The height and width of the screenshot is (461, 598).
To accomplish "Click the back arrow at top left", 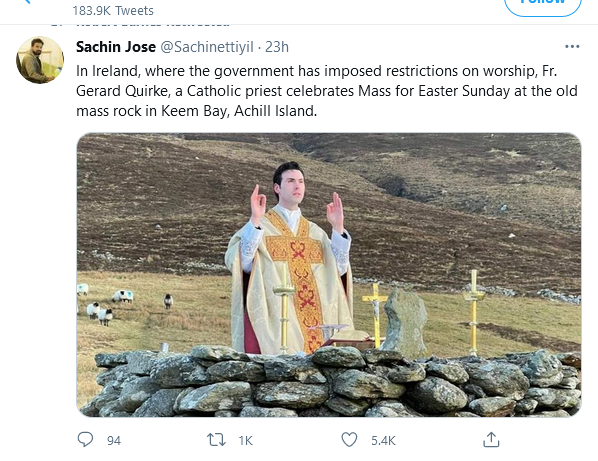I will click(x=27, y=2).
